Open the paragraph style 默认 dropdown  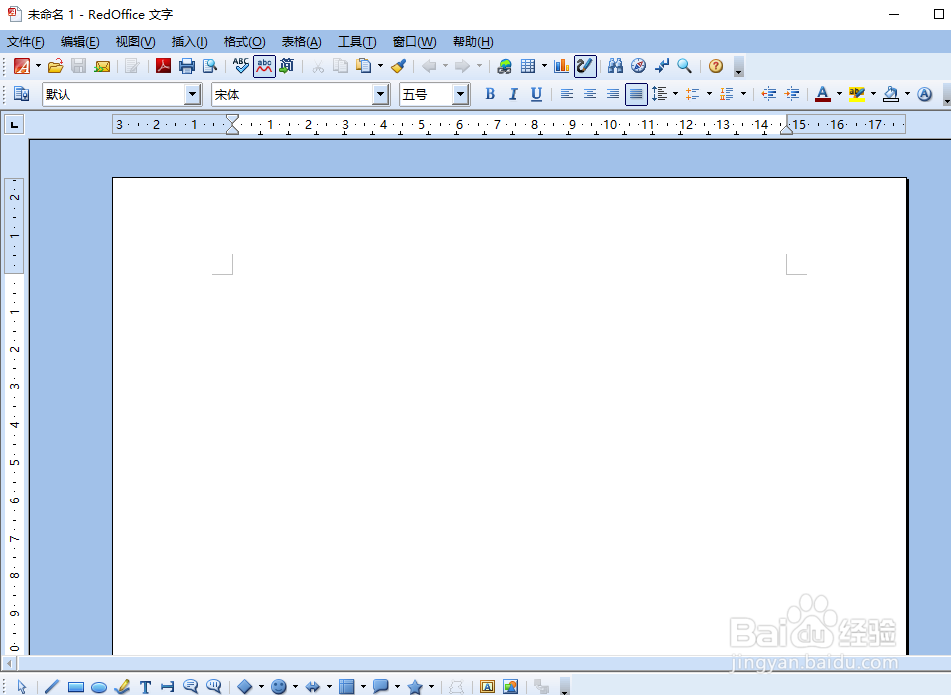pyautogui.click(x=193, y=95)
